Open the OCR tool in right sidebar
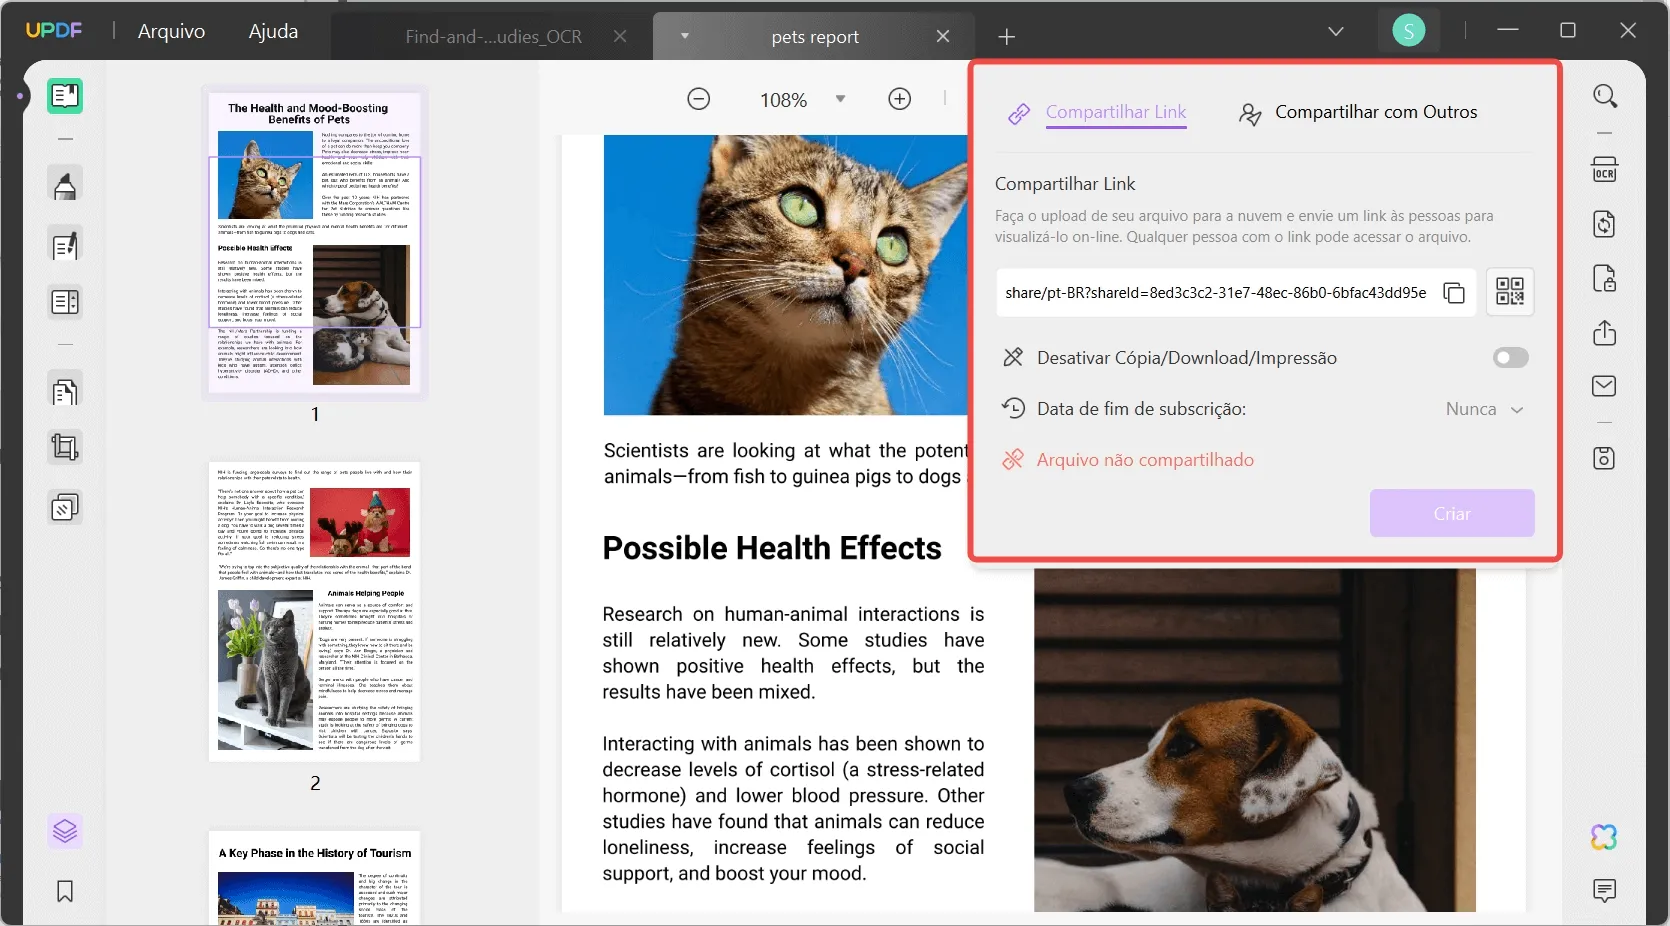The width and height of the screenshot is (1670, 926). coord(1605,169)
